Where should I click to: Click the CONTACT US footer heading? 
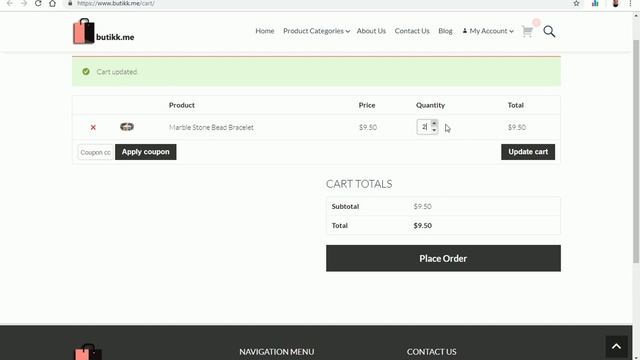click(431, 352)
